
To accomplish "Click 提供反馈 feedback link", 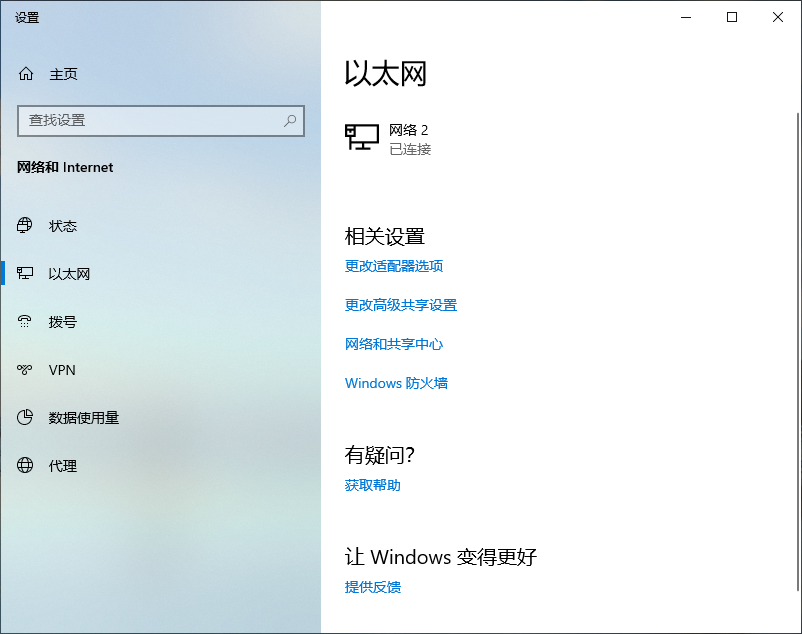I will (x=373, y=587).
